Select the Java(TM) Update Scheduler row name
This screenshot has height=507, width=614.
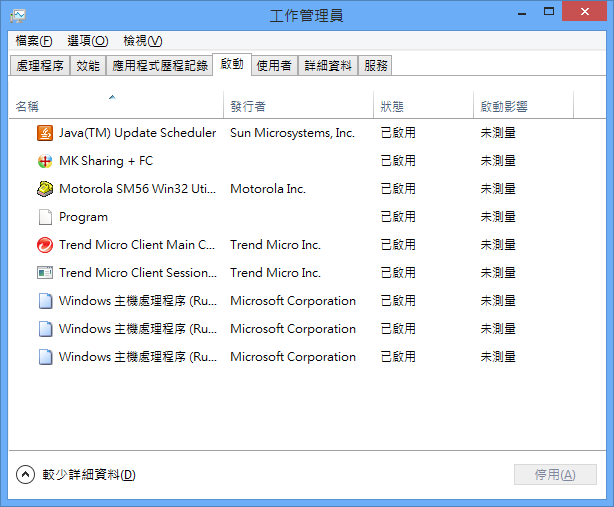[x=137, y=133]
